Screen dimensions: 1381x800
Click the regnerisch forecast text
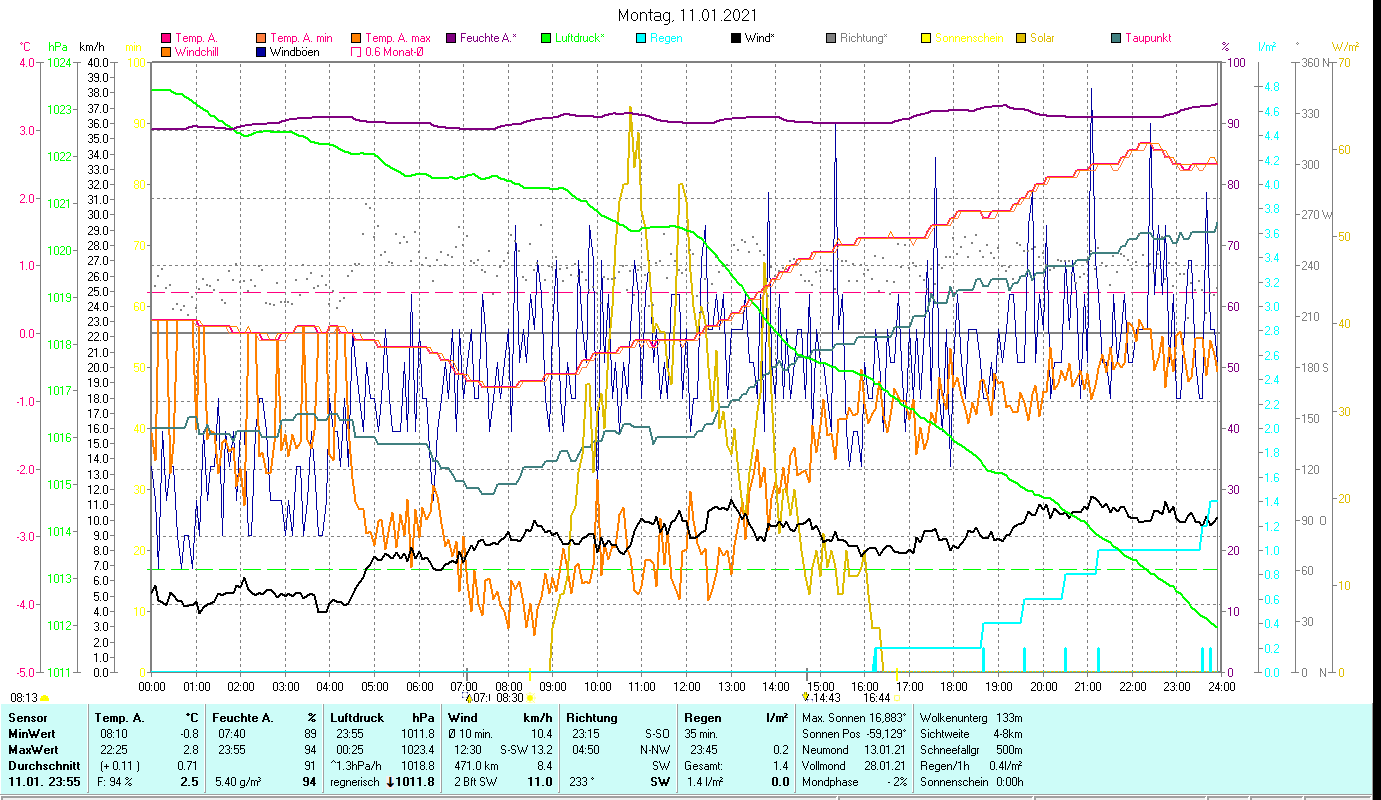[x=355, y=782]
